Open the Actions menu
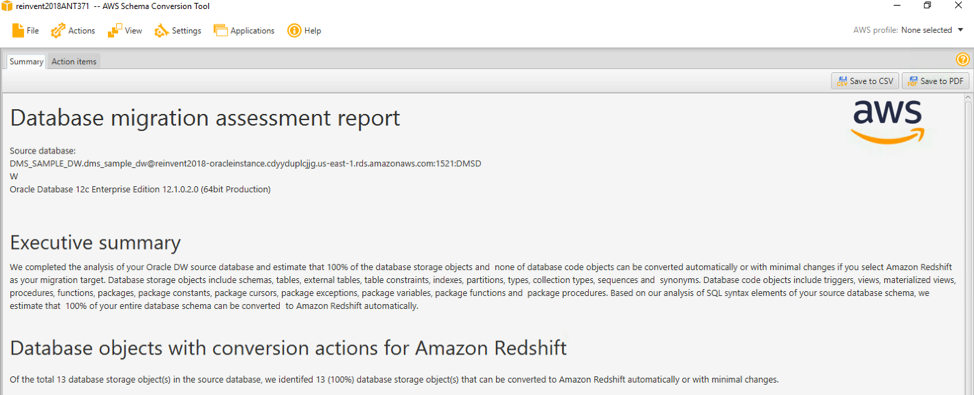 coord(73,30)
